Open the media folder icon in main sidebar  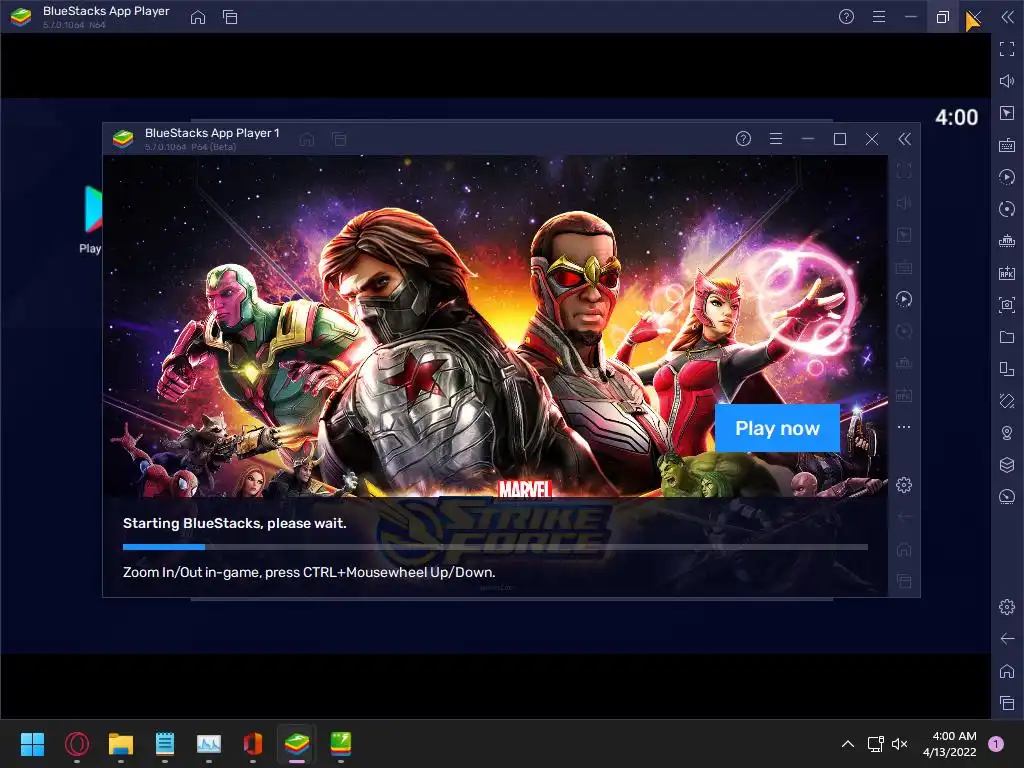1006,337
